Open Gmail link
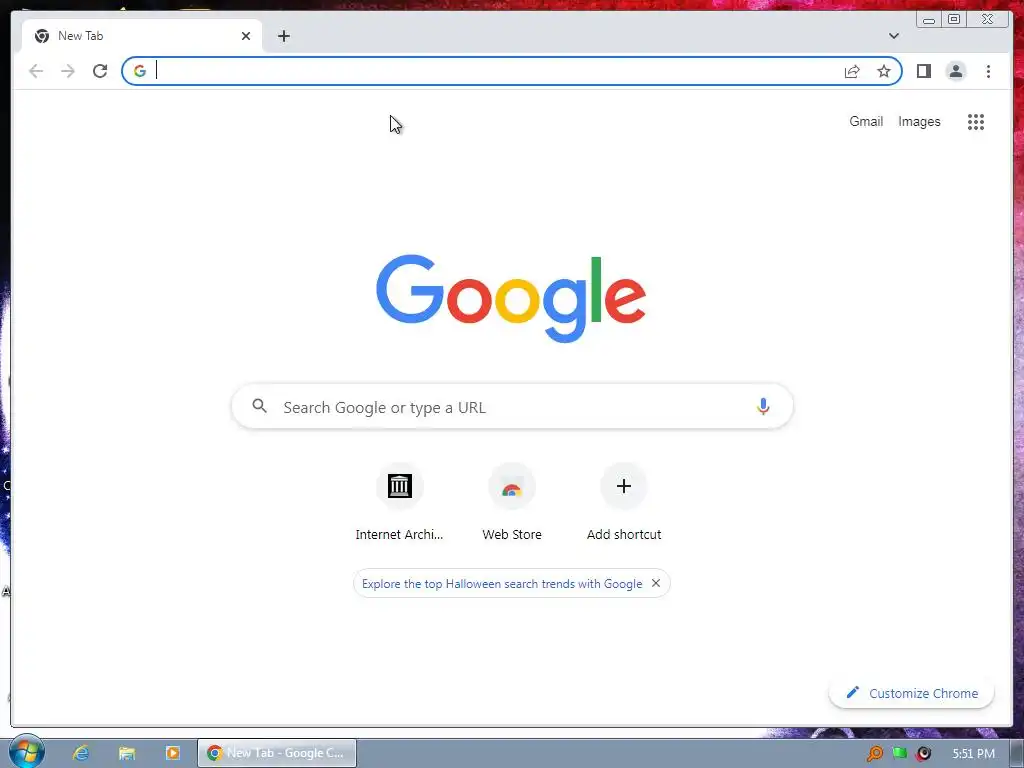Screen dimensions: 1024x768 (866, 121)
